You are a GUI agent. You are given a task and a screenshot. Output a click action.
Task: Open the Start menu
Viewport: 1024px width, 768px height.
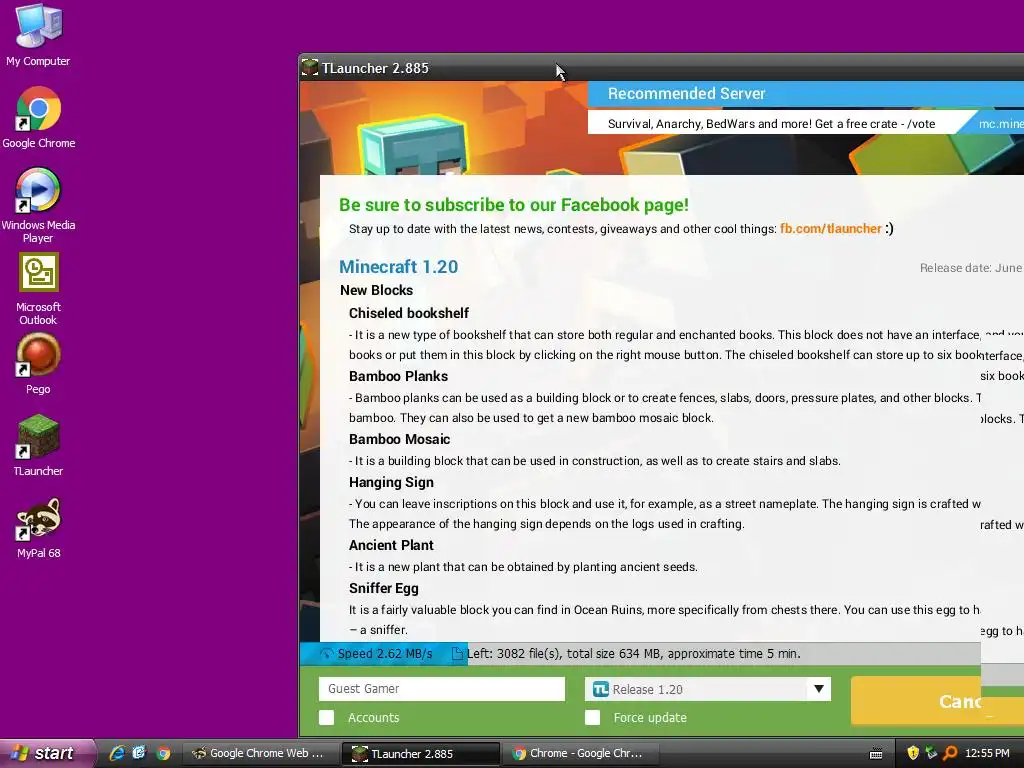(x=46, y=753)
